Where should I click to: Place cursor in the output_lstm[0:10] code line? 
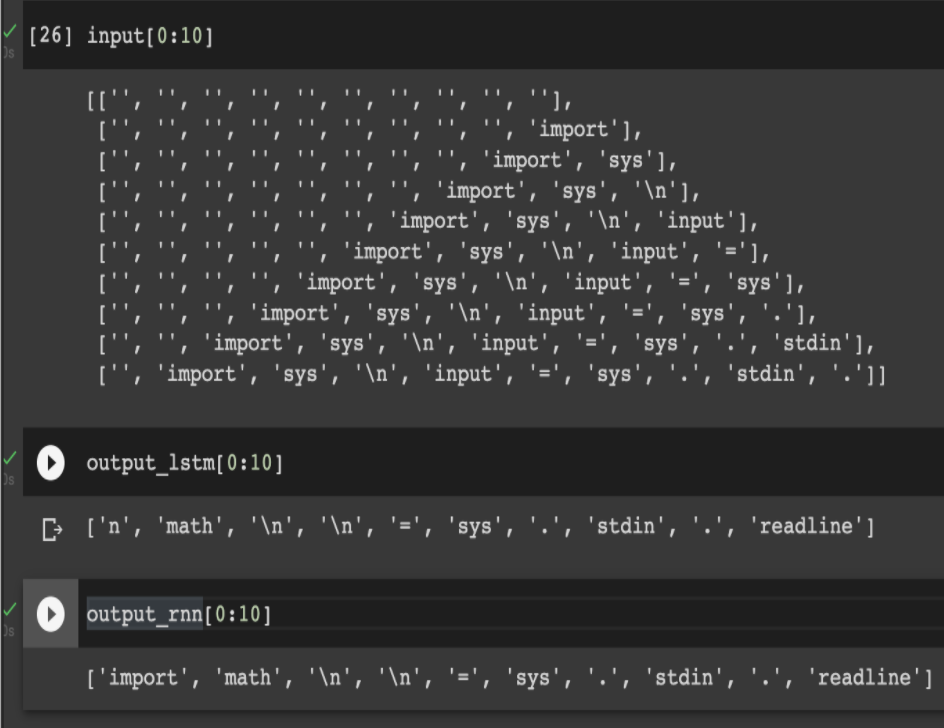tap(184, 464)
